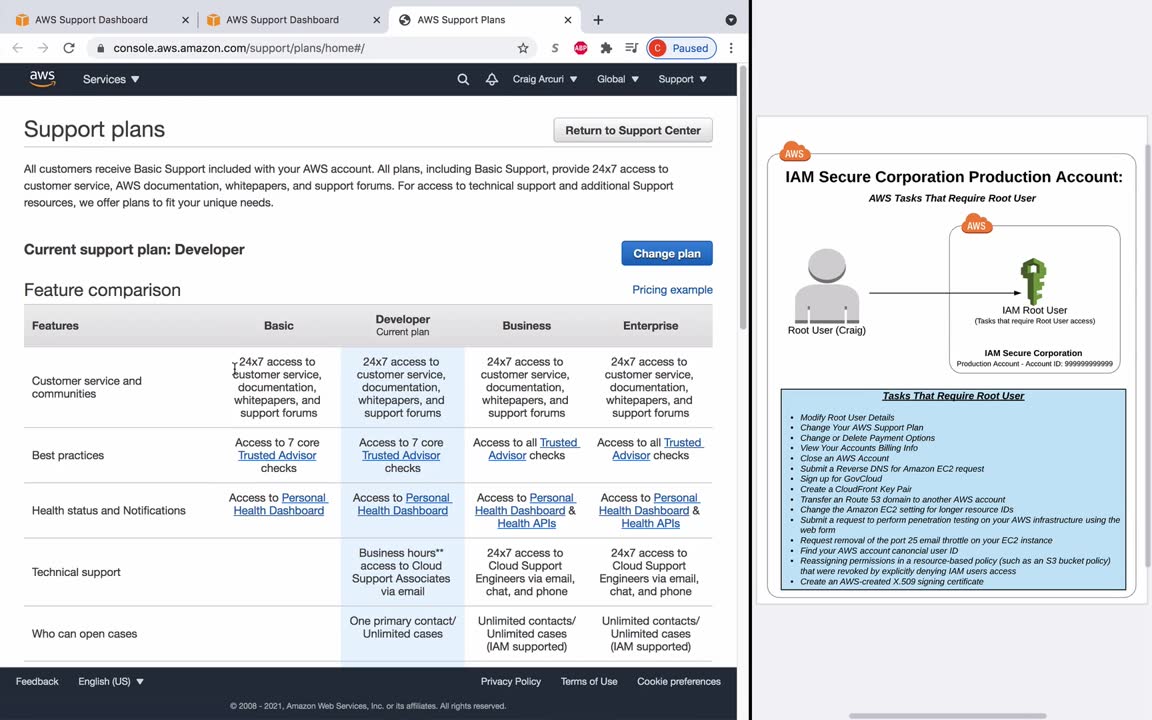Open Chrome's three-dot menu
The height and width of the screenshot is (720, 1152).
(x=731, y=48)
